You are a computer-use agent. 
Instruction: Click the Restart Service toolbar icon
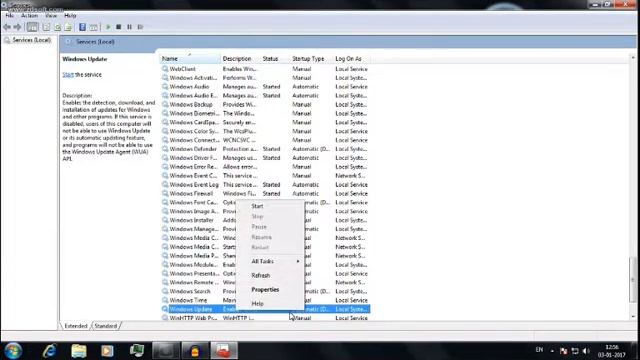click(140, 27)
